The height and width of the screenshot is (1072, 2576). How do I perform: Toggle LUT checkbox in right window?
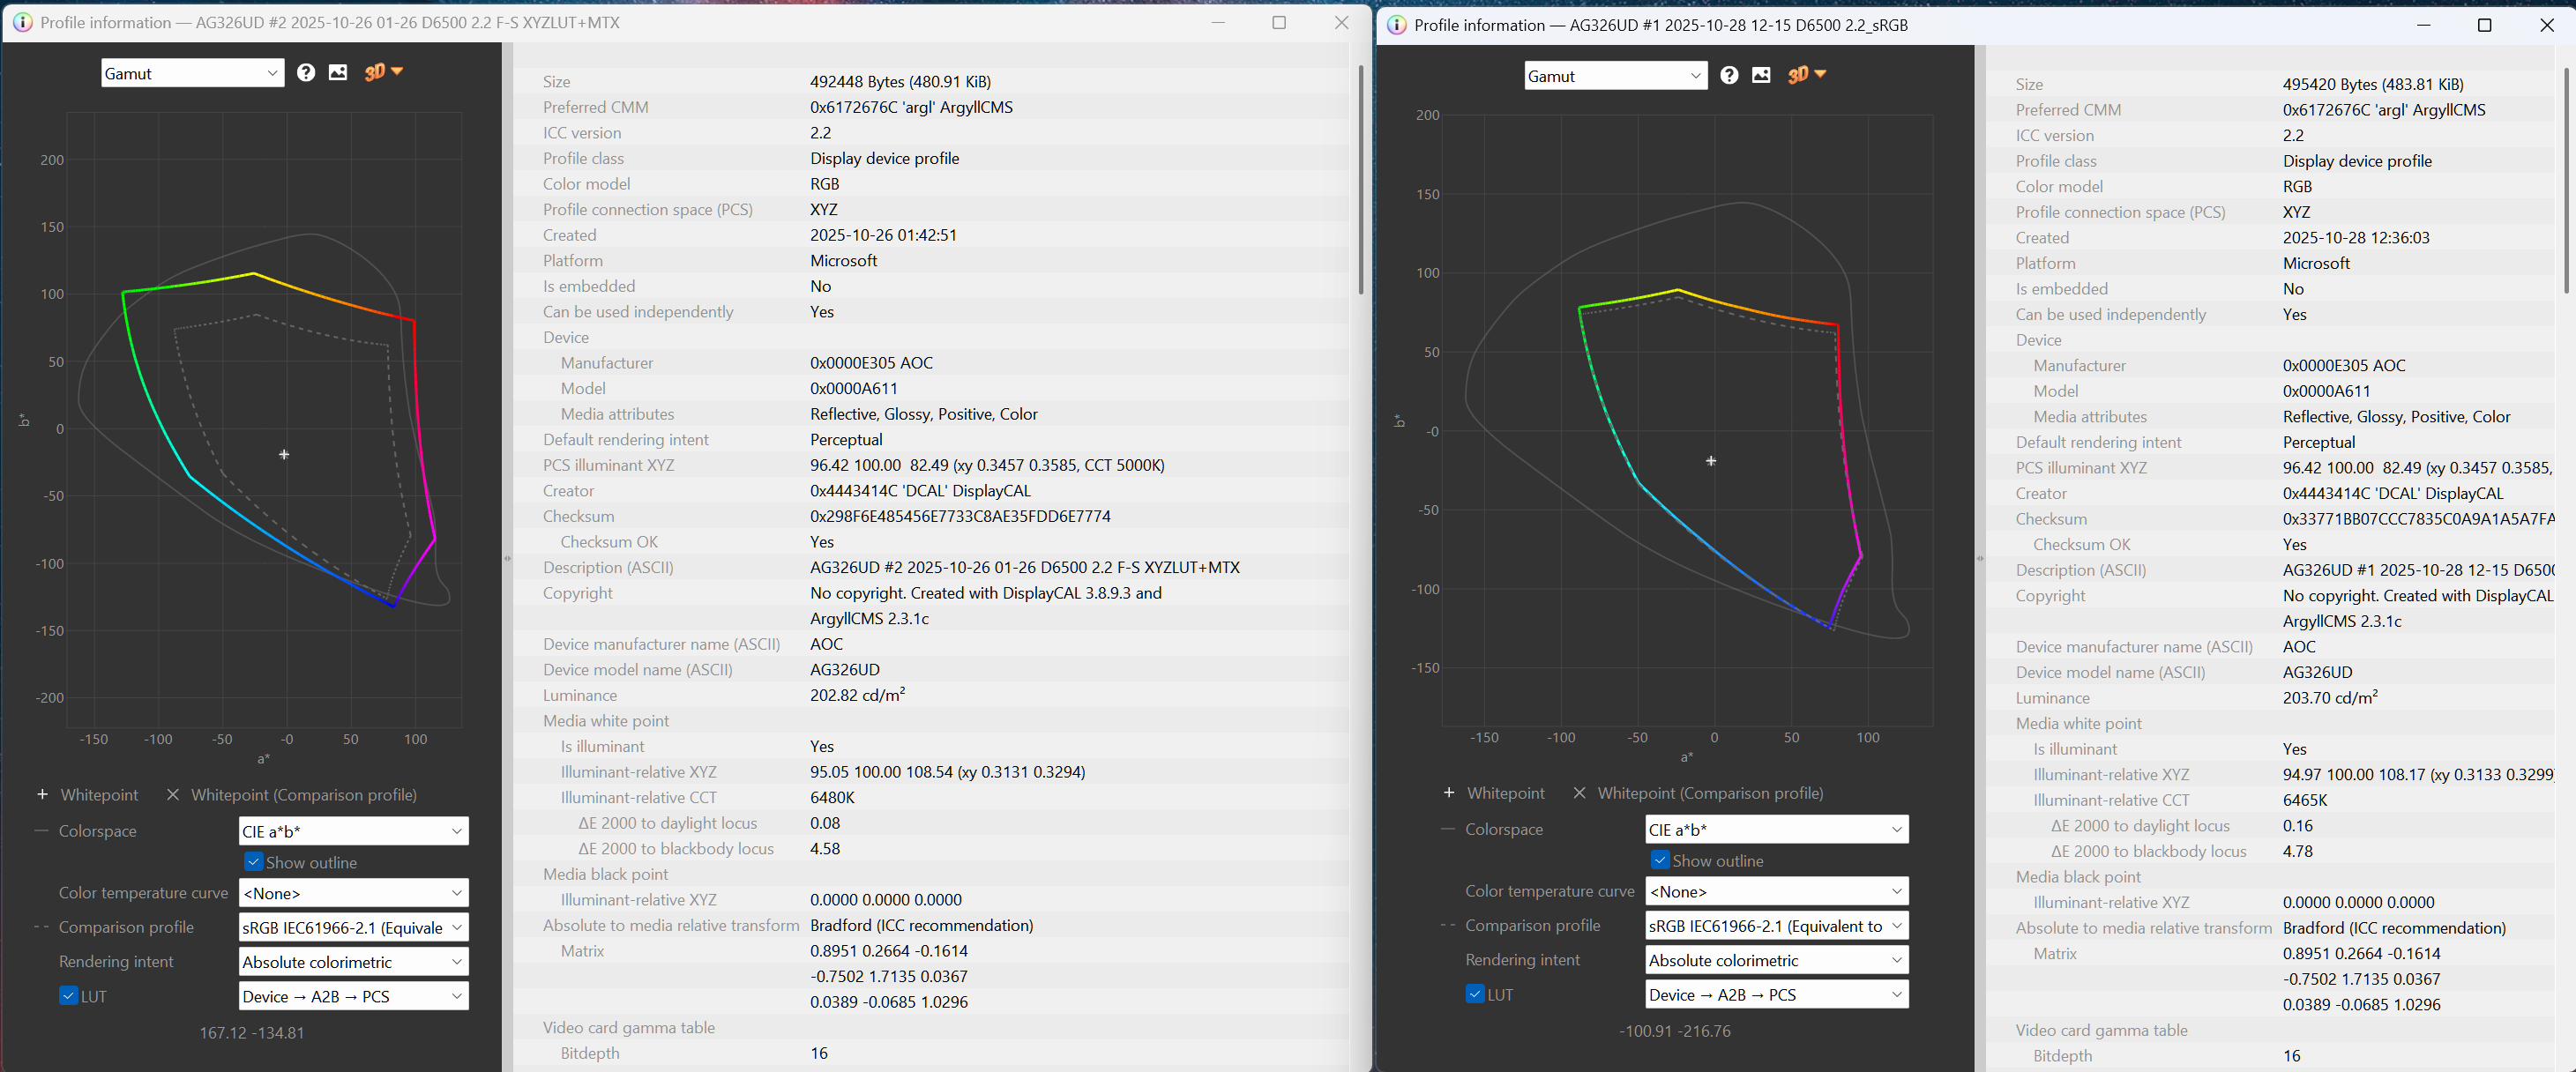click(x=1475, y=994)
